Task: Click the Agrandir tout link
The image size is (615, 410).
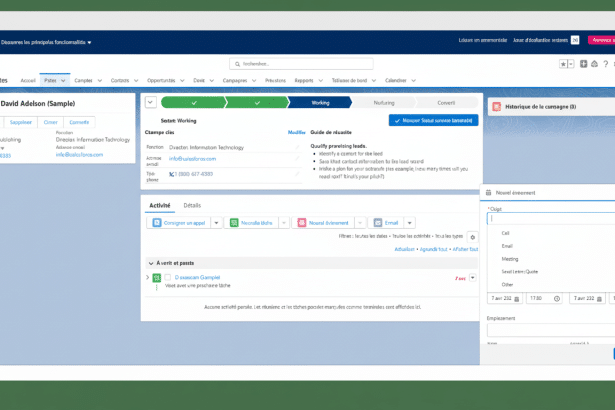Action: 433,249
